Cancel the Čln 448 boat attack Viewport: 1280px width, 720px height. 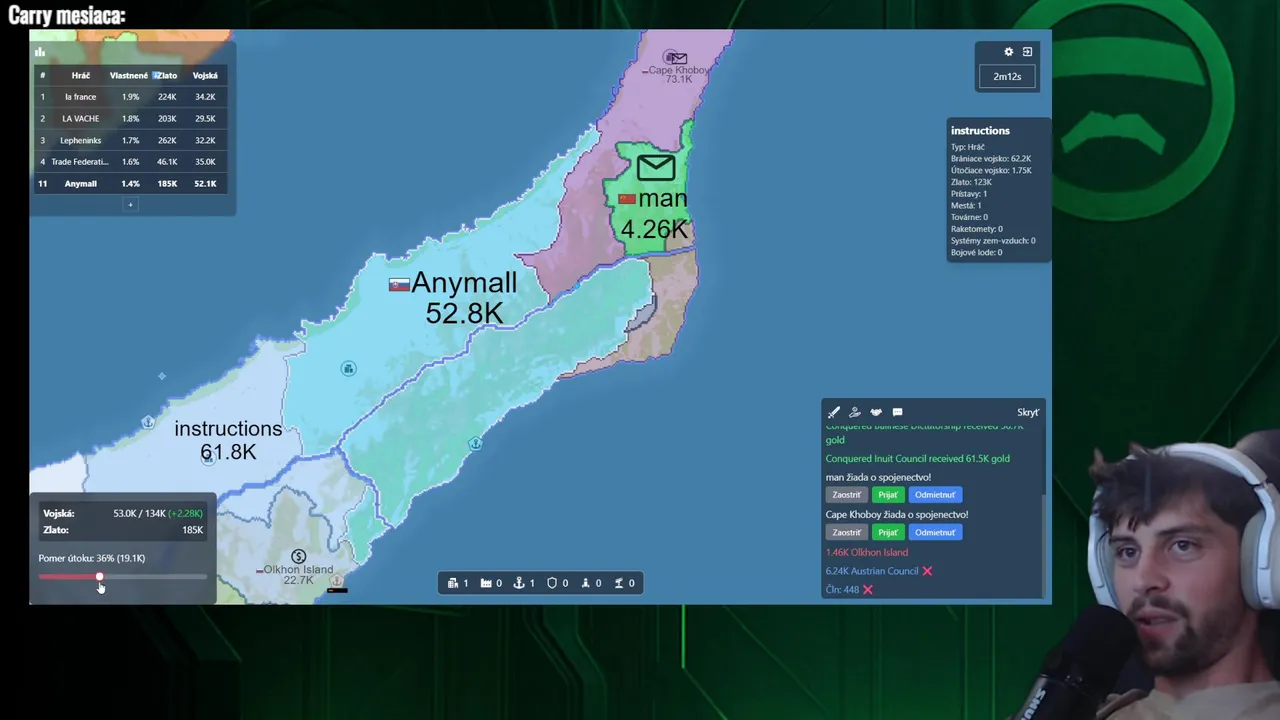click(868, 590)
